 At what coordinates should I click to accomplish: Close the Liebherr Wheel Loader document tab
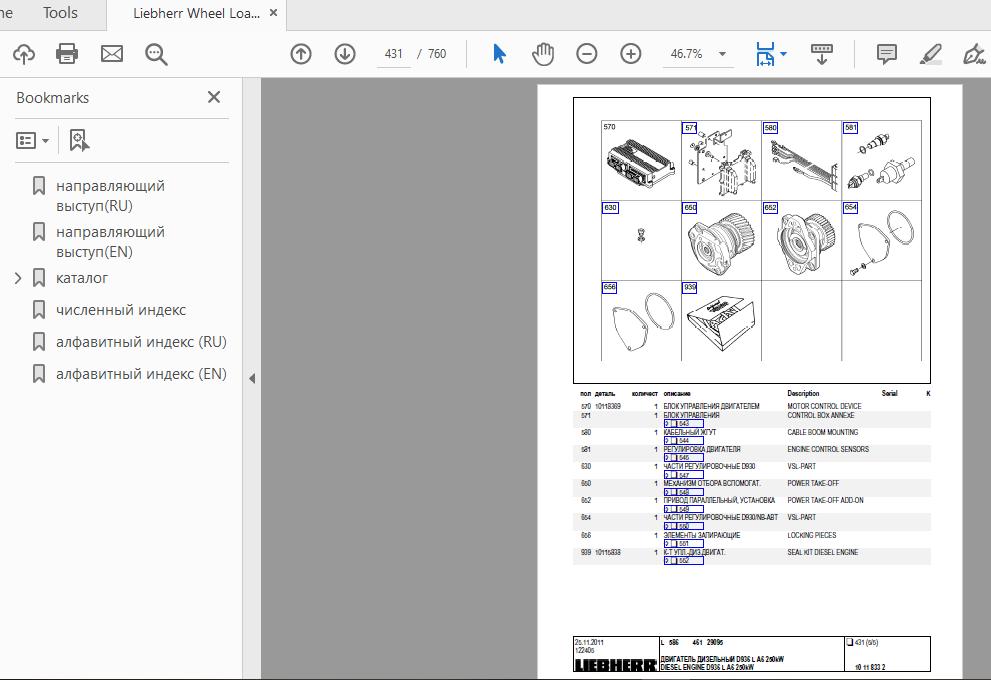click(274, 13)
